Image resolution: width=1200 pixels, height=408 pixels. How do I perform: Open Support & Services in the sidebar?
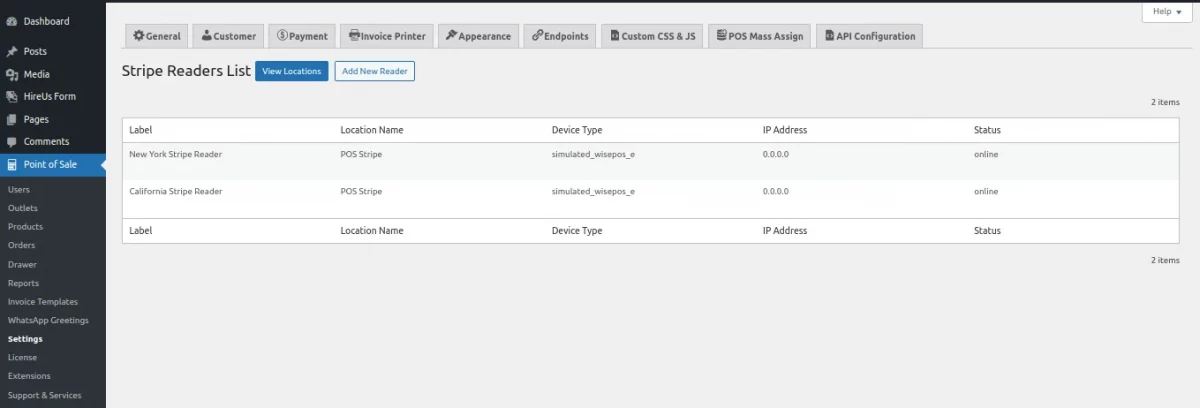pos(45,395)
